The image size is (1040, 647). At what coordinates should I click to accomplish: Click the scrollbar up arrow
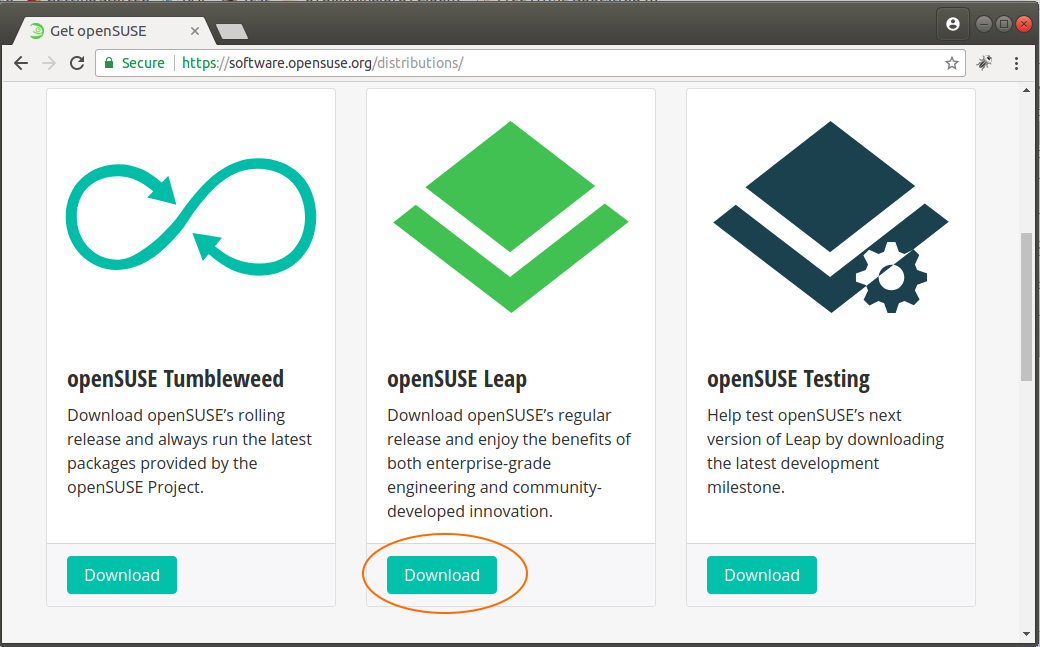click(x=1027, y=90)
